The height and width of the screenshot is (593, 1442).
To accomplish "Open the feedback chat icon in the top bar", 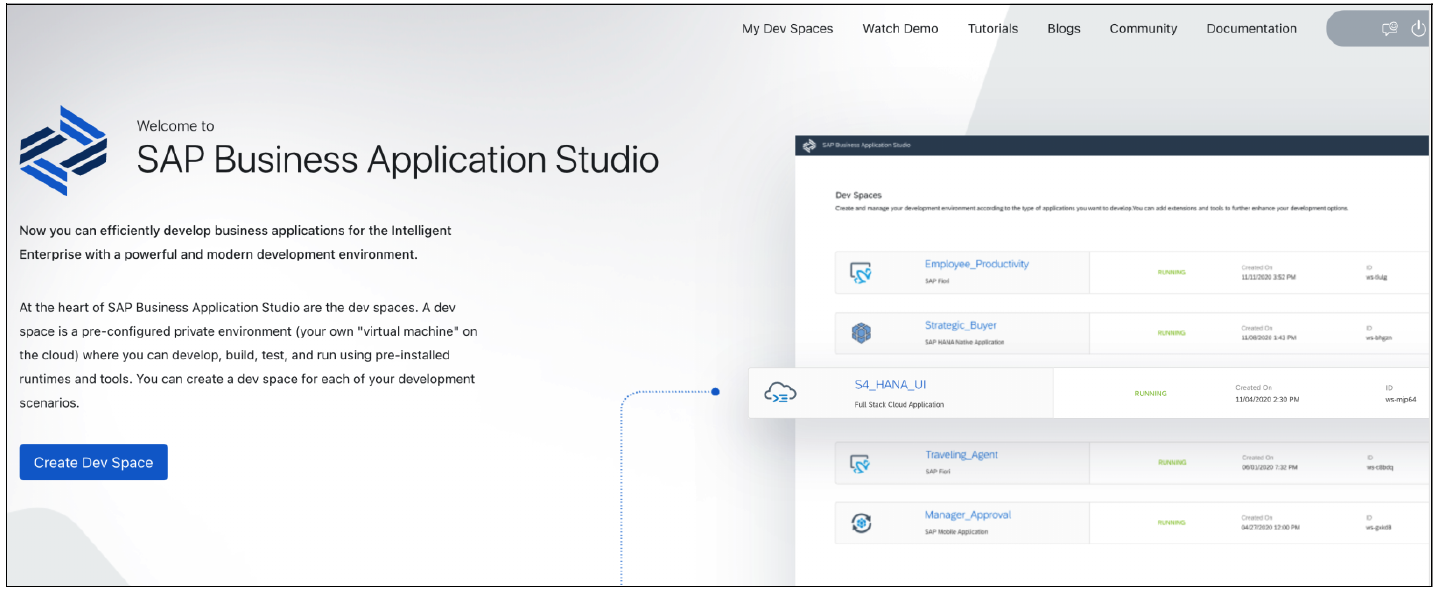I will [1390, 28].
